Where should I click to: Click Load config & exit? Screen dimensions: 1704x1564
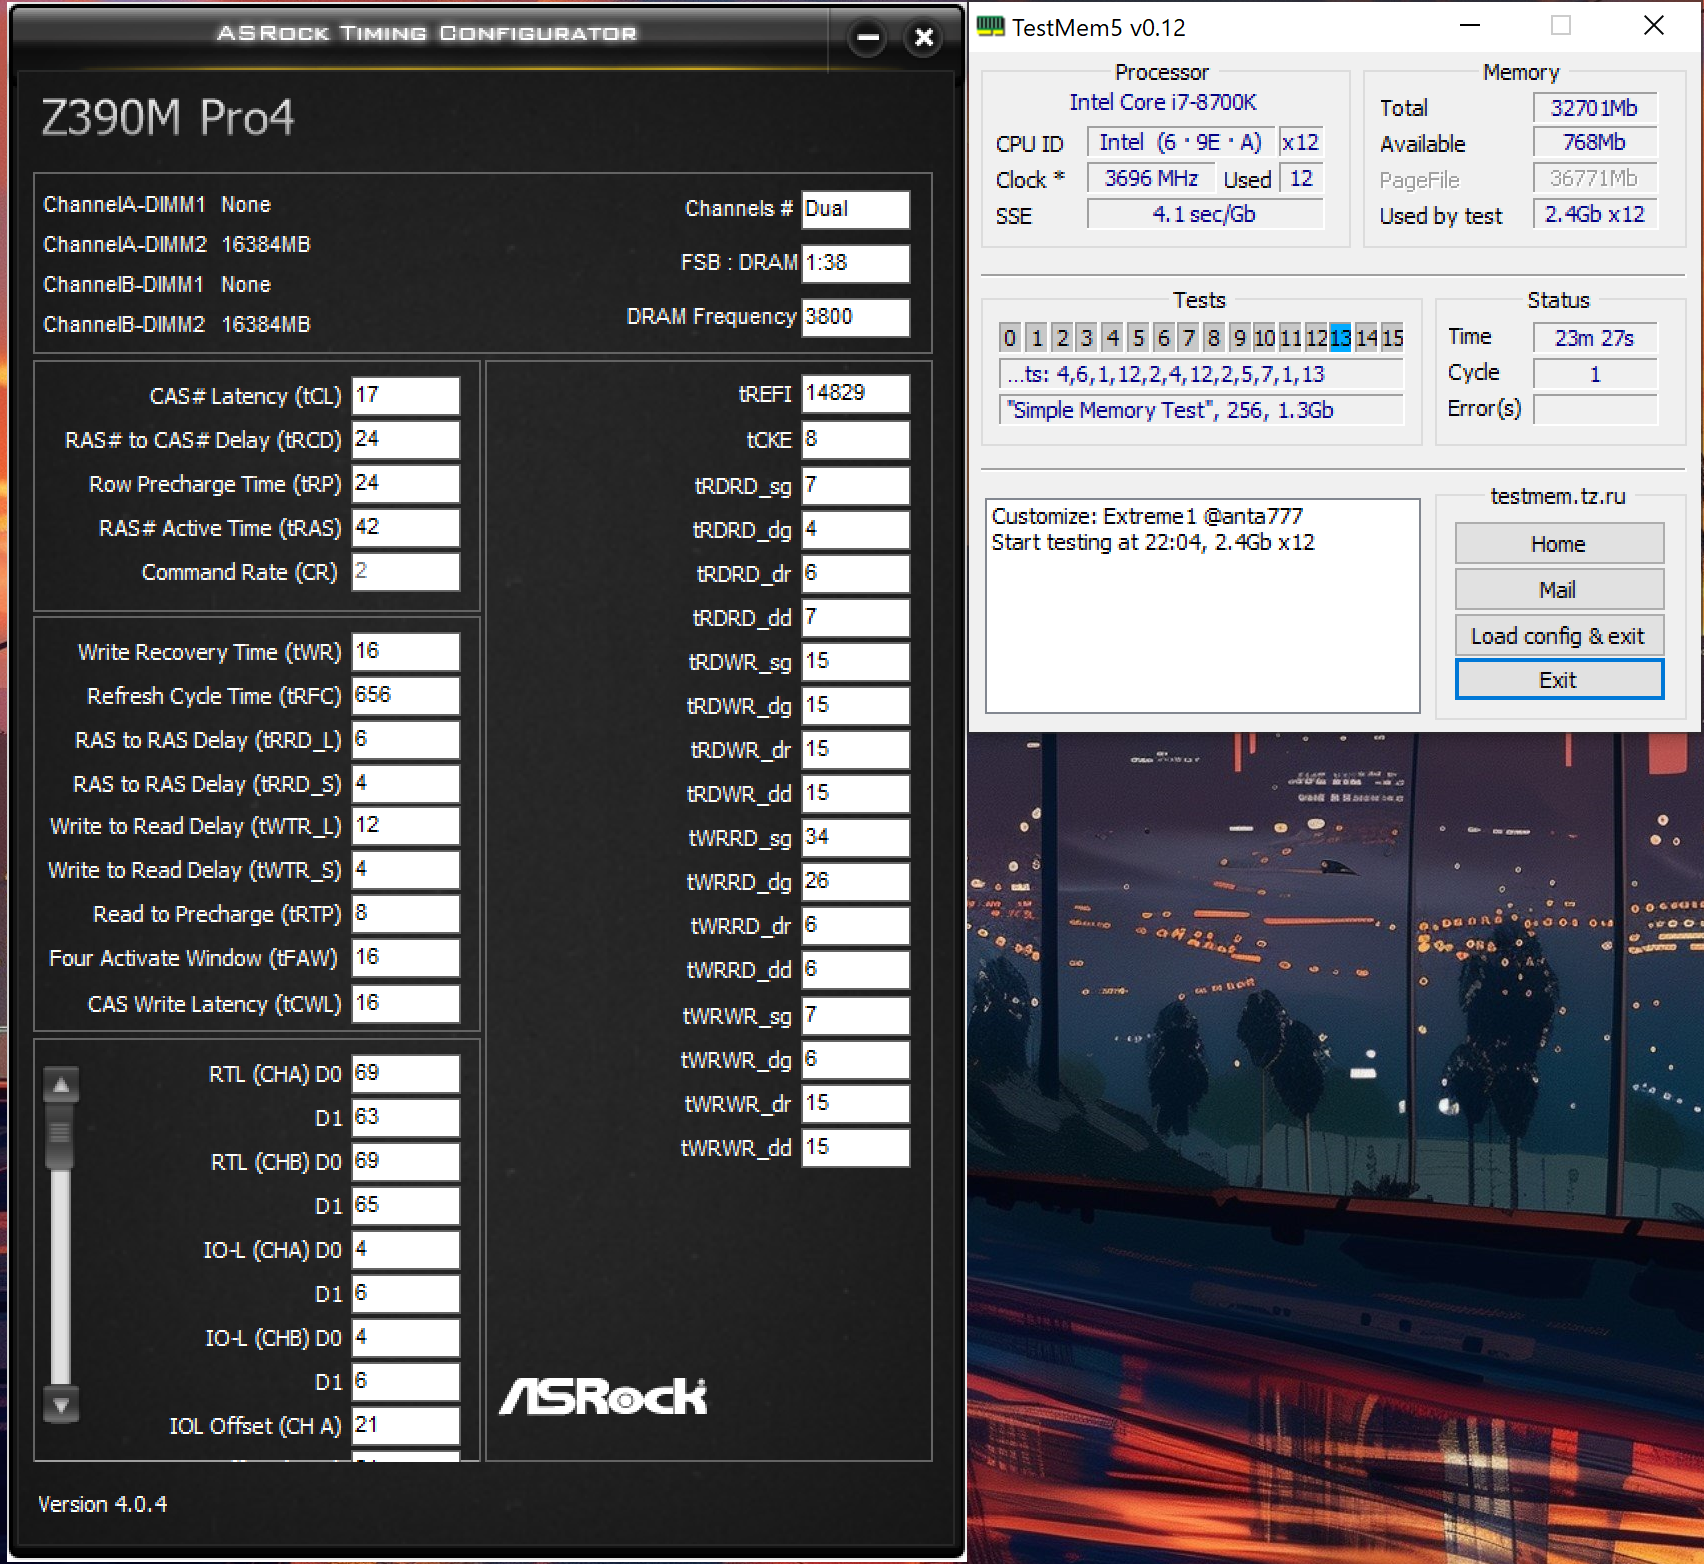coord(1559,636)
